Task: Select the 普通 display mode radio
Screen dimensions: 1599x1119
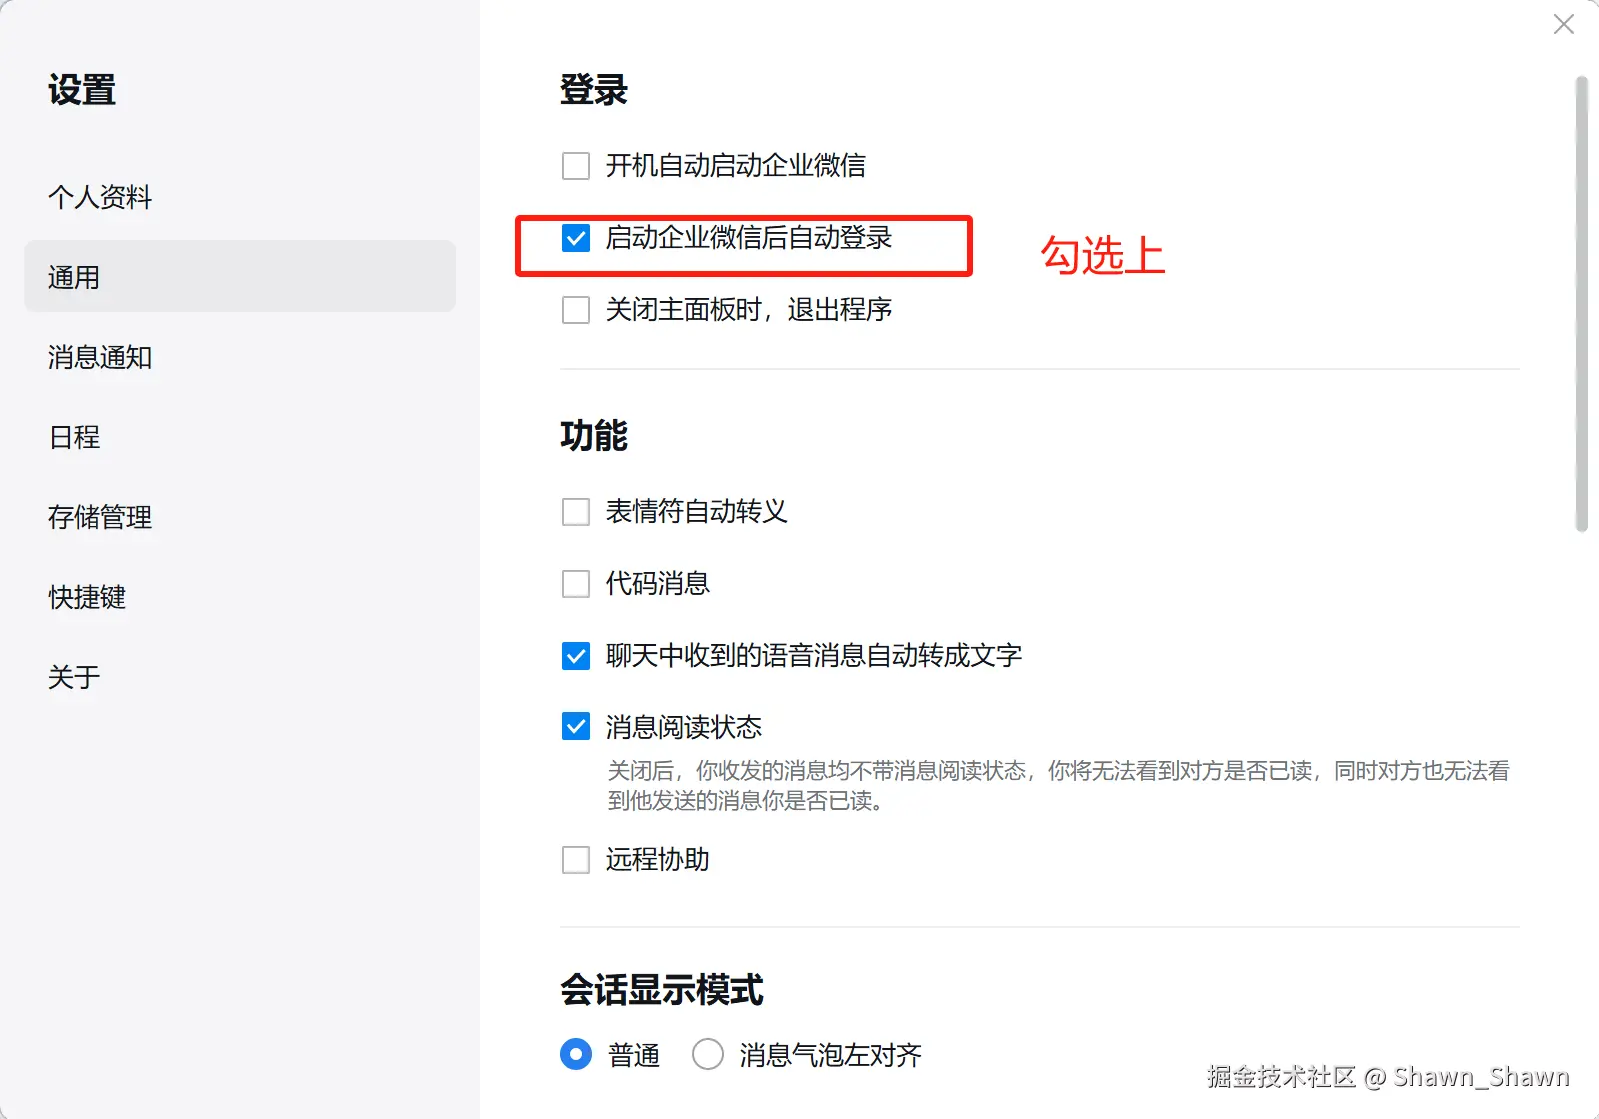Action: 576,1054
